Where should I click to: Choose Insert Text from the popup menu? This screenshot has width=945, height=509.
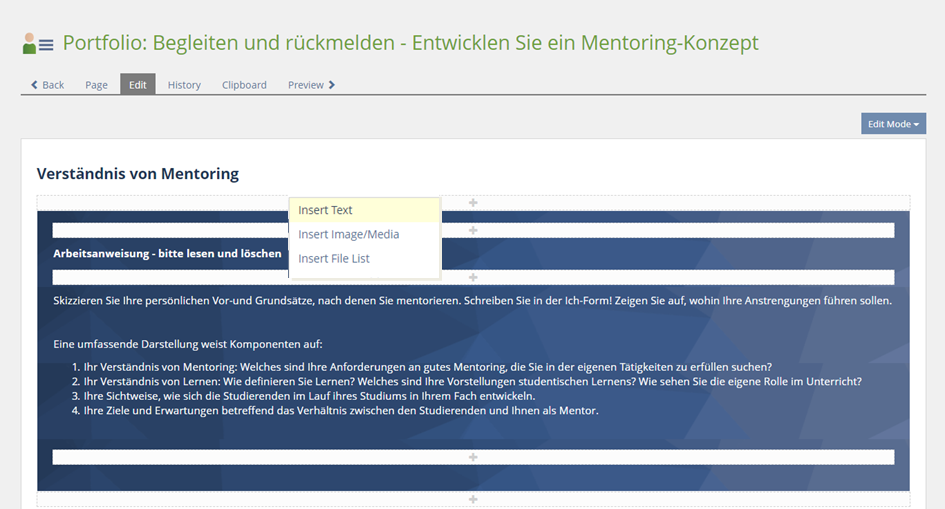click(x=326, y=210)
